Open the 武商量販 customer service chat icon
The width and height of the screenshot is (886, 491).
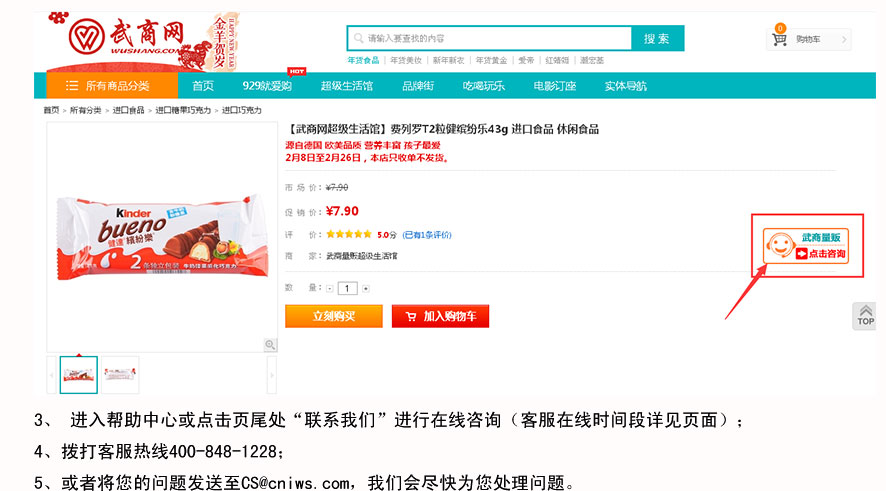coord(806,246)
